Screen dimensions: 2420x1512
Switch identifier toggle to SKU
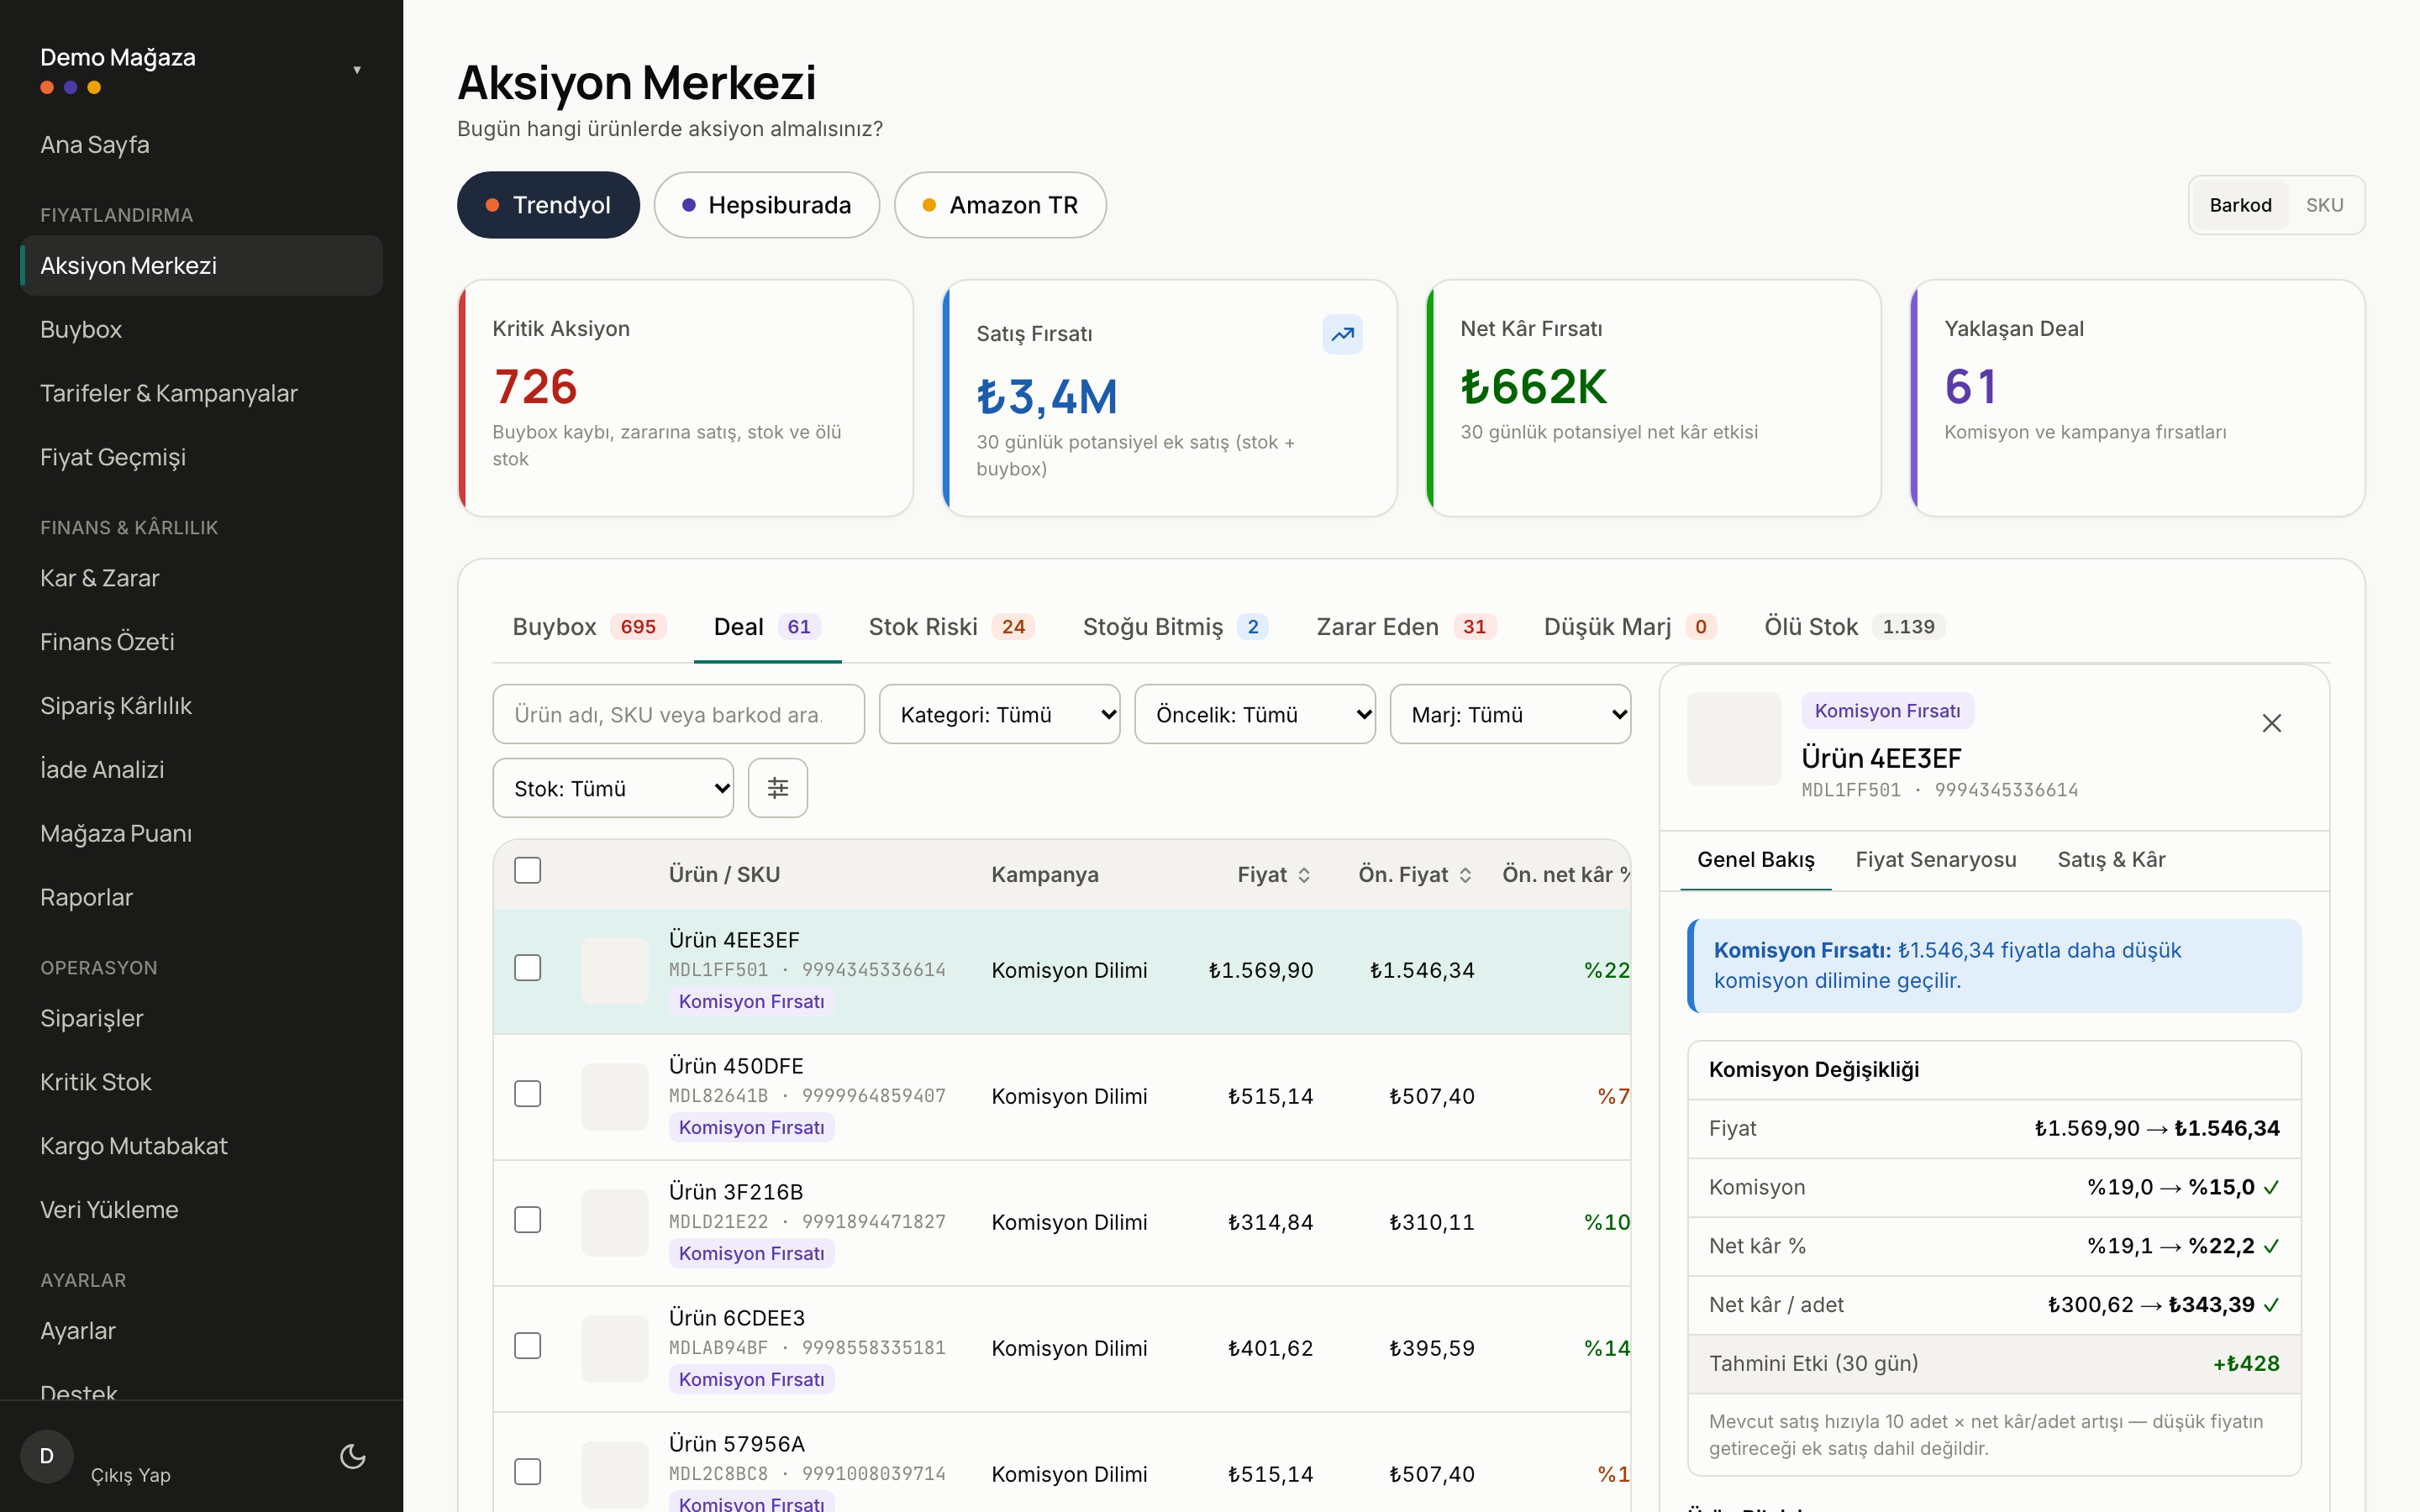point(2324,205)
